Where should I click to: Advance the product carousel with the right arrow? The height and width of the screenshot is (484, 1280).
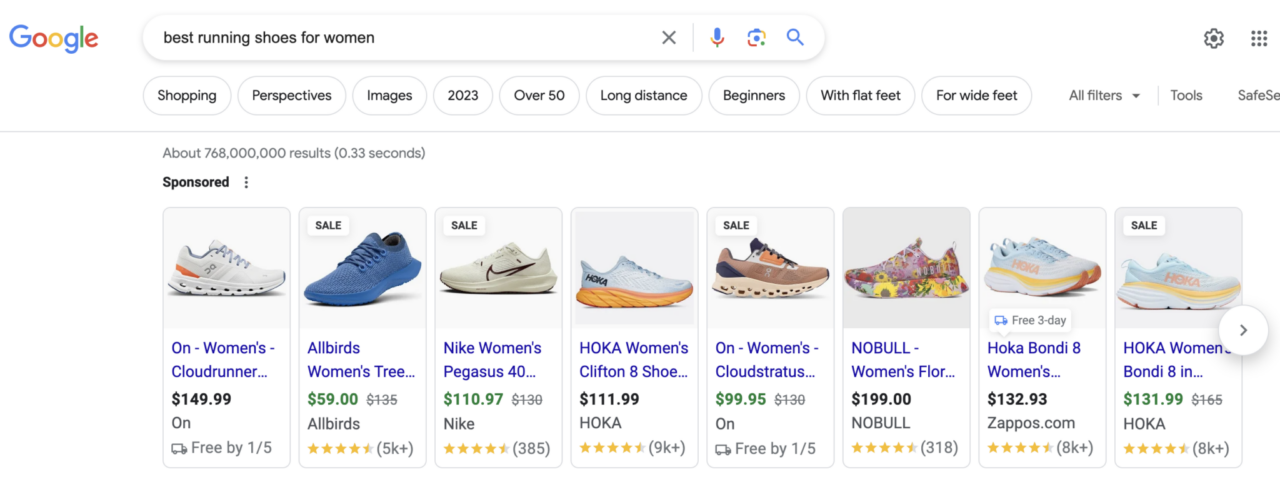tap(1243, 330)
